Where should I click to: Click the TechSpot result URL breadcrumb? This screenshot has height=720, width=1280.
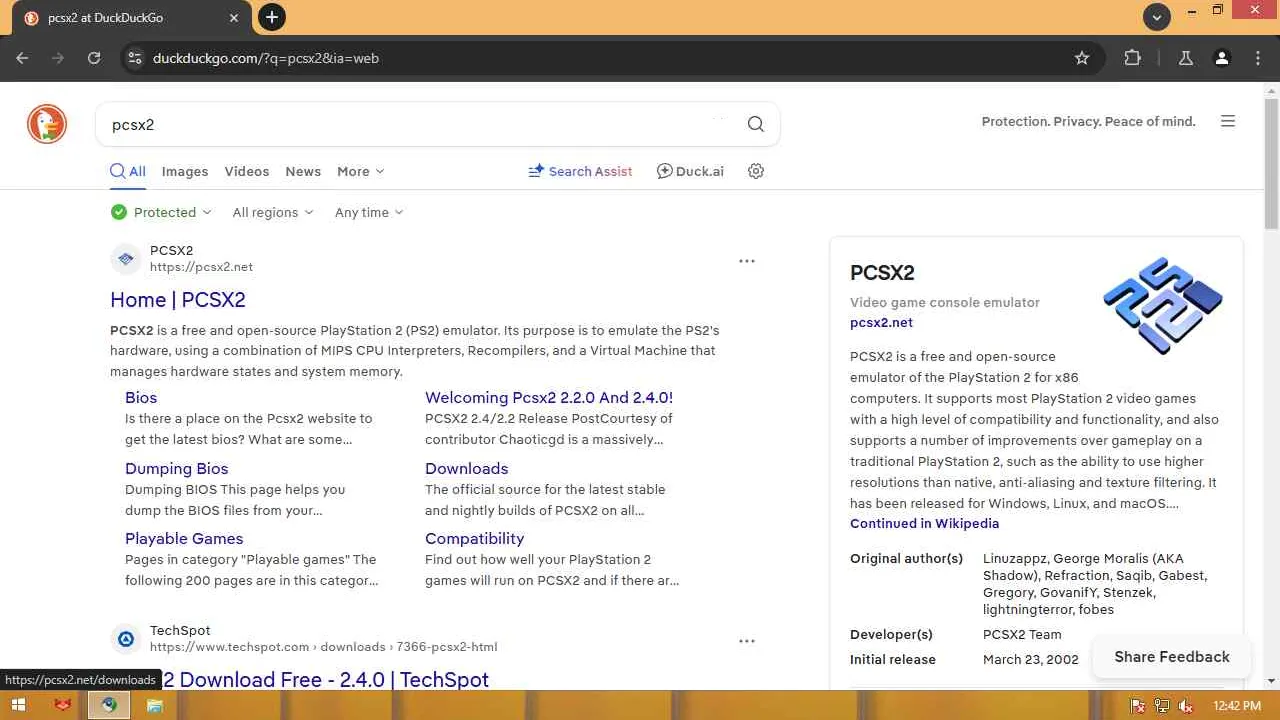click(x=323, y=647)
